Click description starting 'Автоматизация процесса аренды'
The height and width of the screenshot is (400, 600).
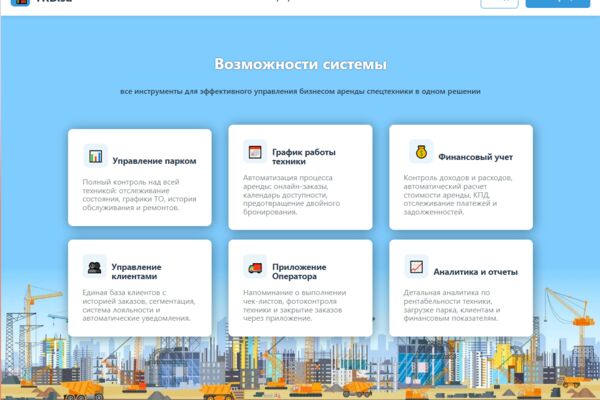tap(292, 195)
